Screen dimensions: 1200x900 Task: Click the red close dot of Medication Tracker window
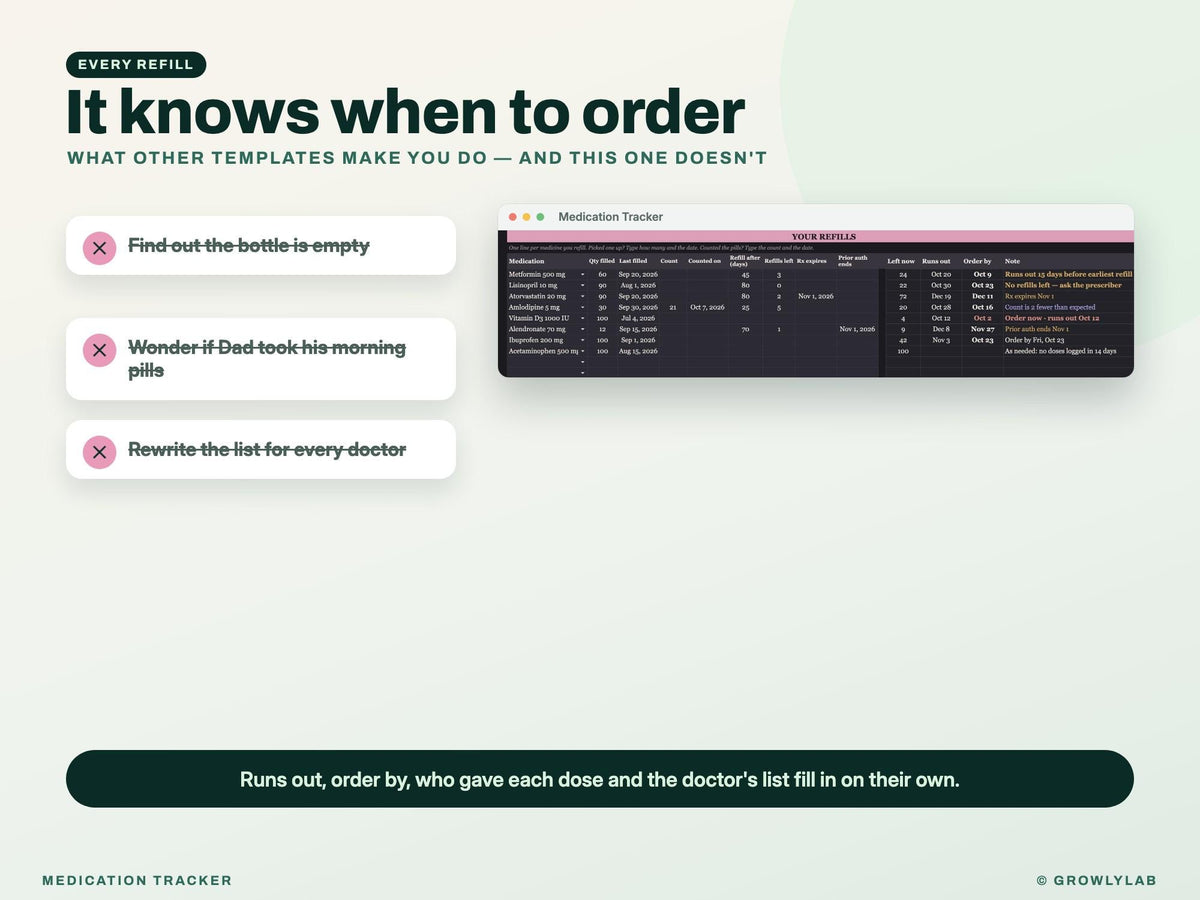click(513, 217)
